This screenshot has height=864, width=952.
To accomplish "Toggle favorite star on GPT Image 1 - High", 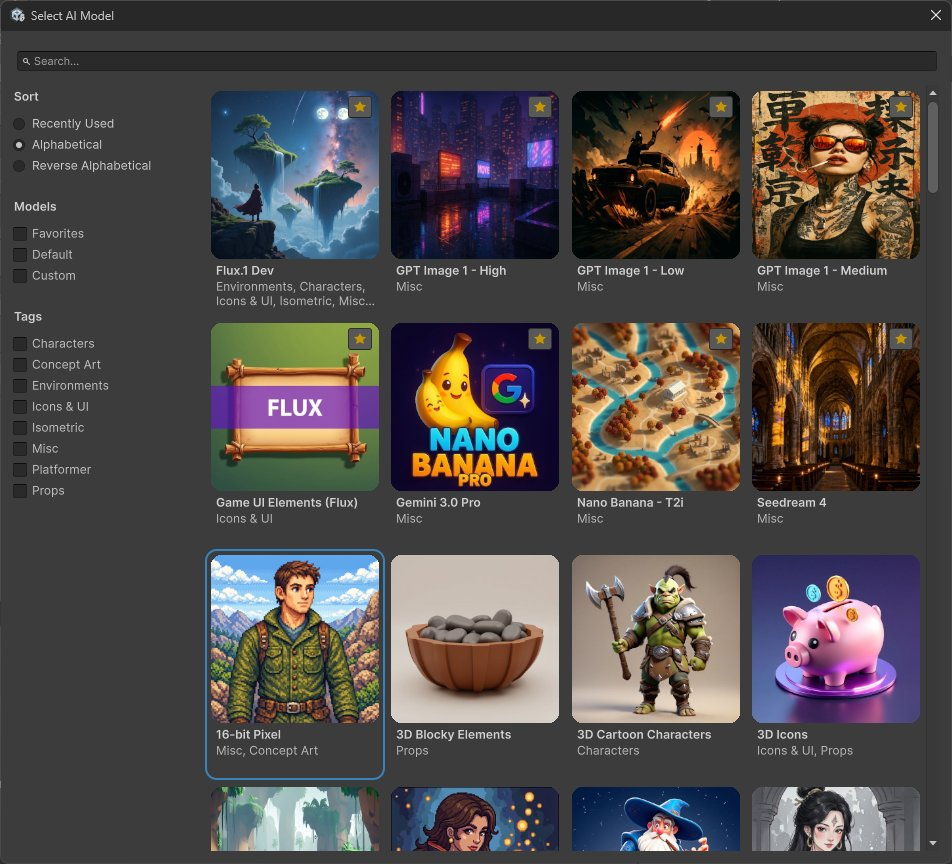I will [540, 107].
